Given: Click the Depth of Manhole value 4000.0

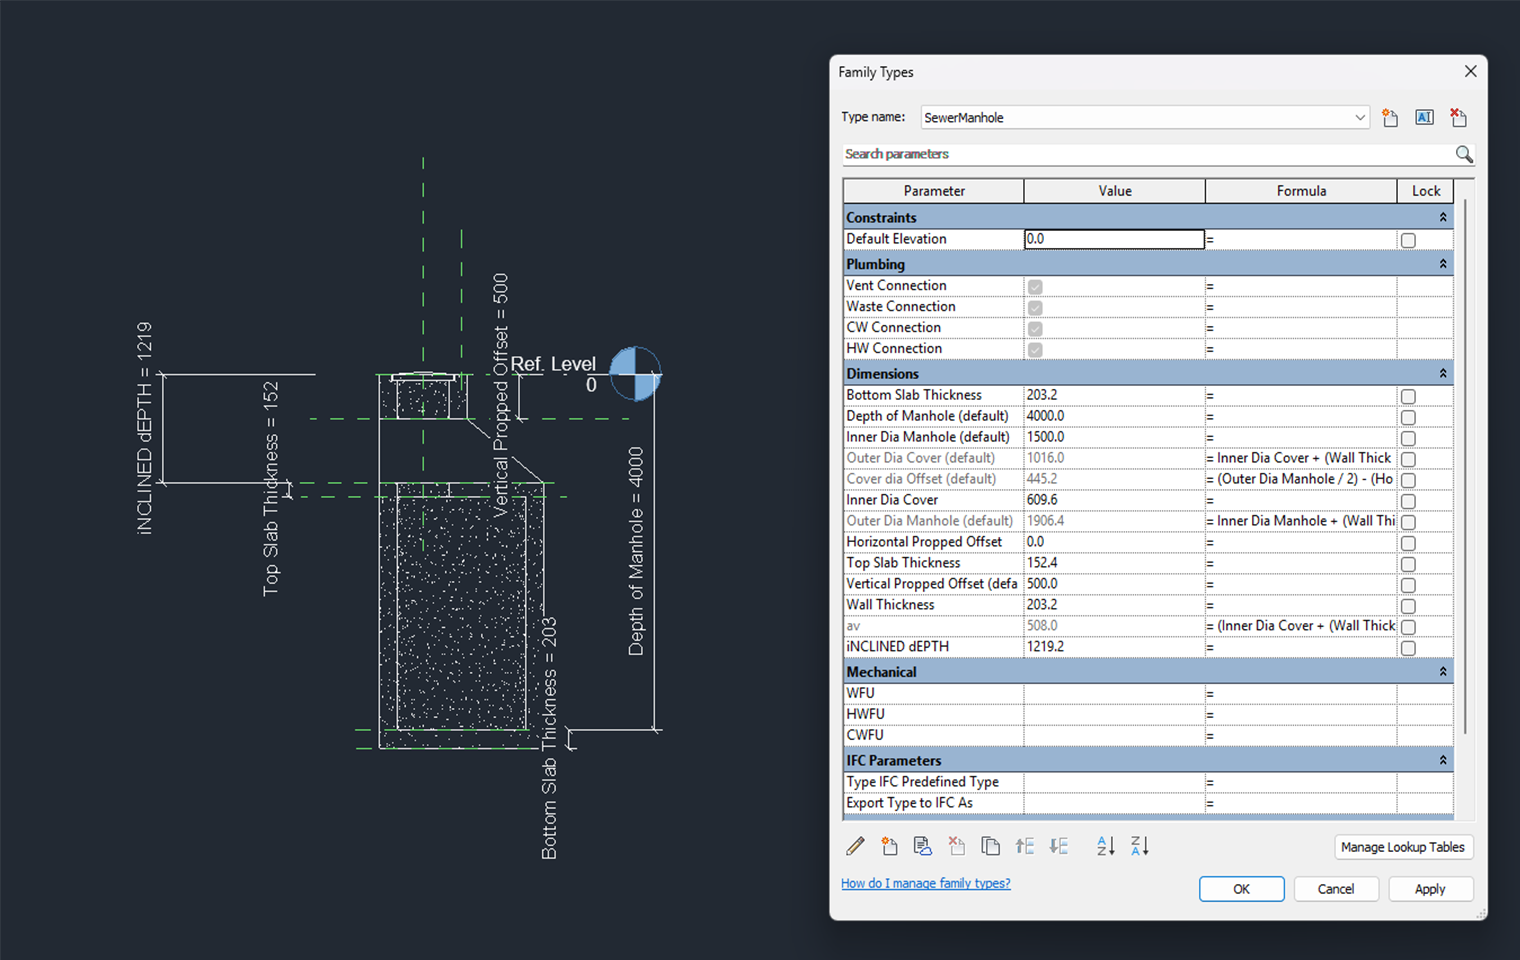Looking at the screenshot, I should (1114, 416).
